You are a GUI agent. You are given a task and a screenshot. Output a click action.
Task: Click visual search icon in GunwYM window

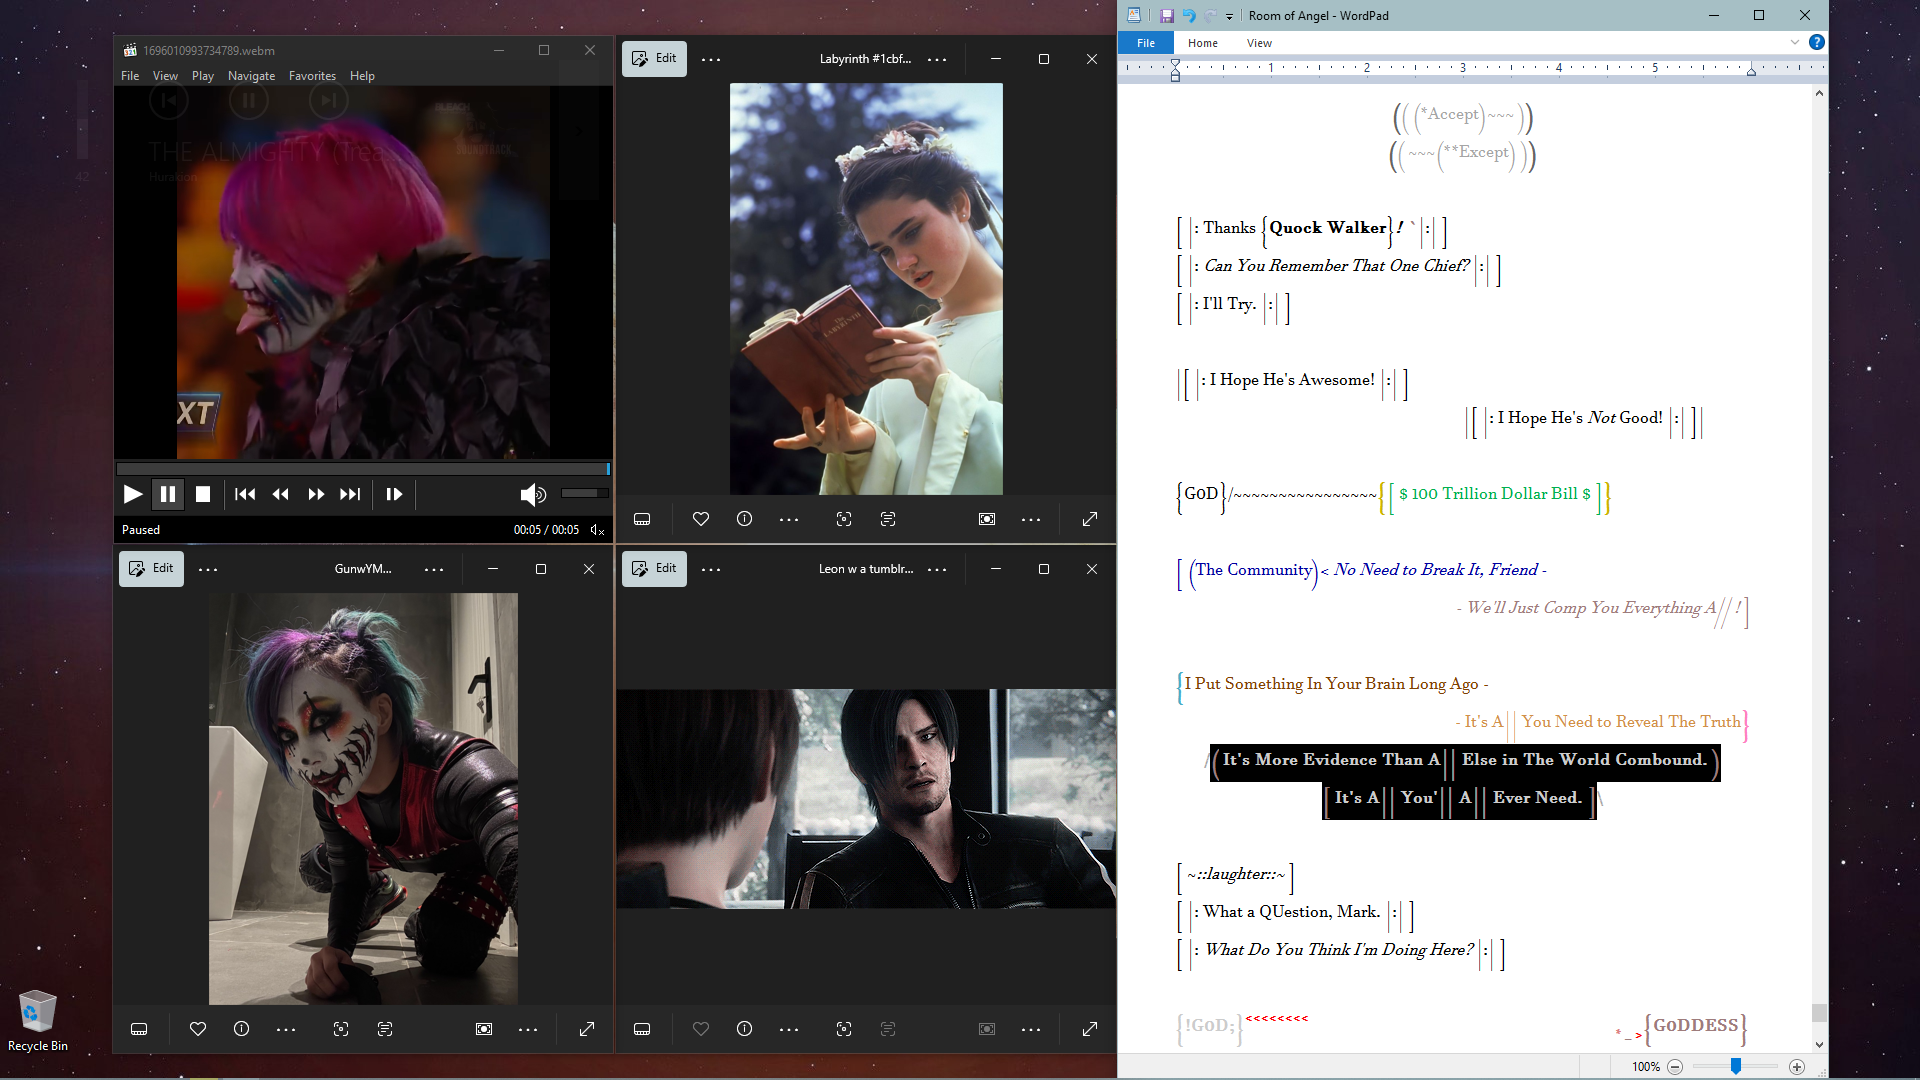pos(341,1029)
